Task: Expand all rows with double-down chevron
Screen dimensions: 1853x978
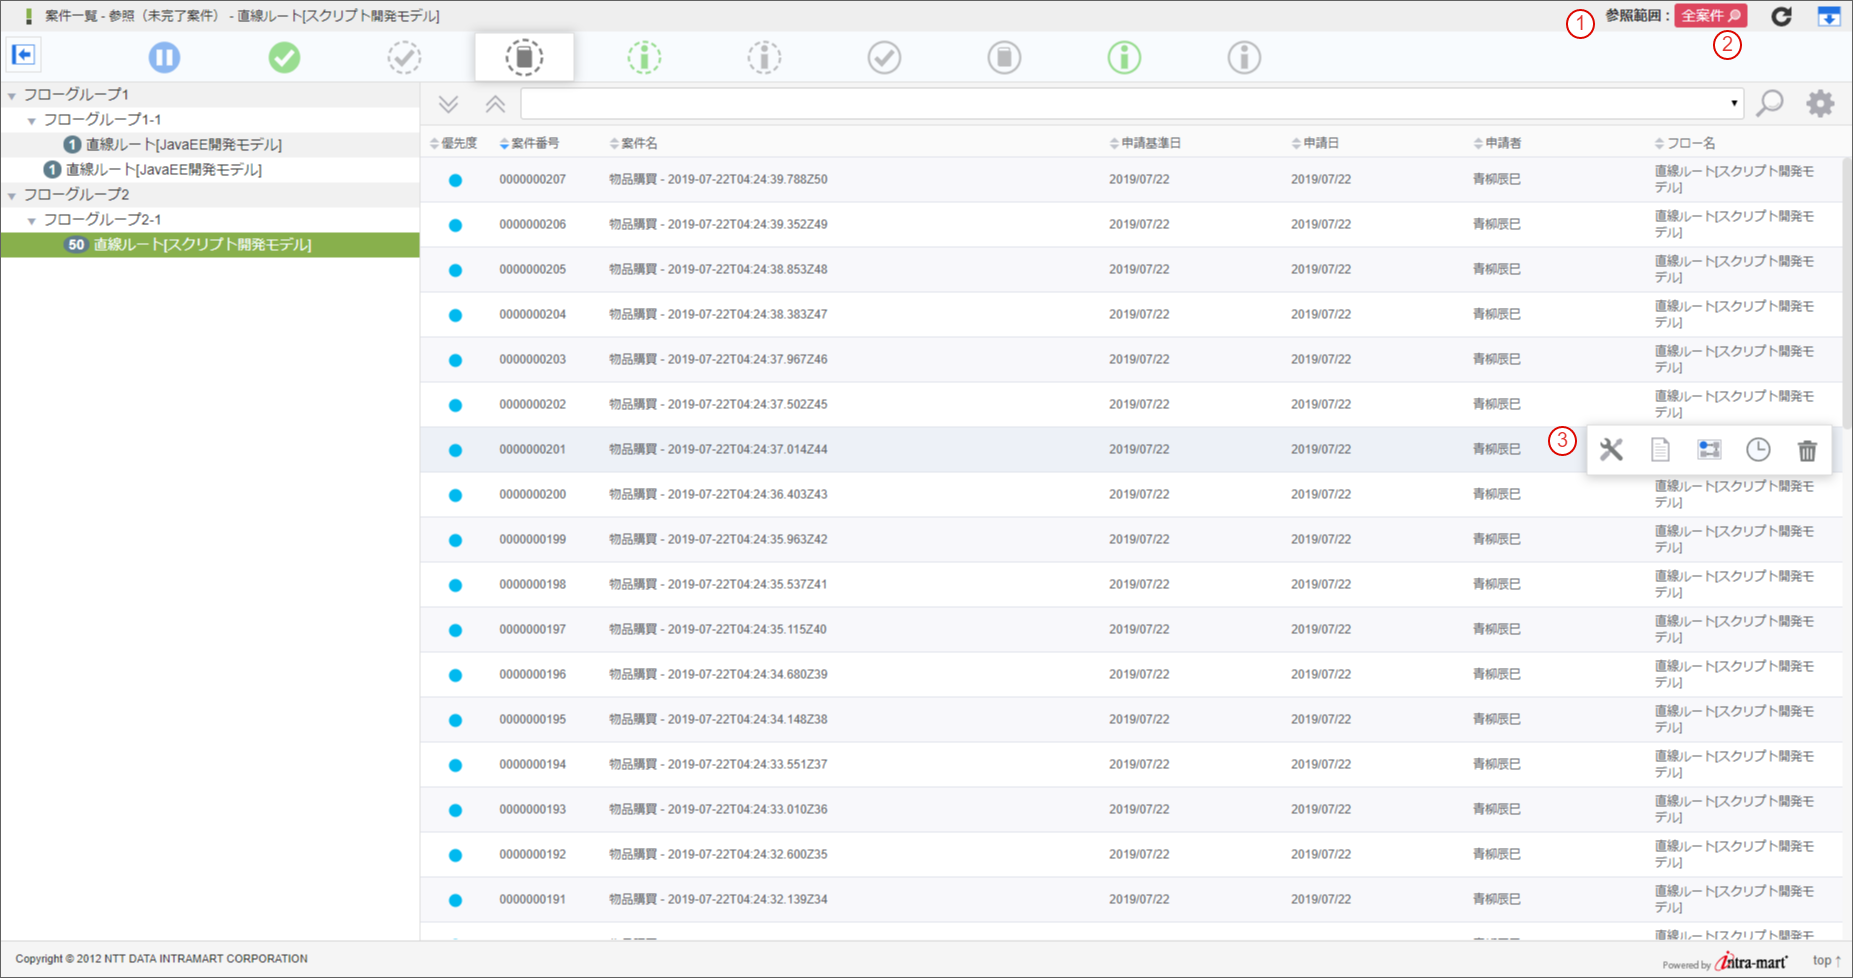Action: [x=448, y=104]
